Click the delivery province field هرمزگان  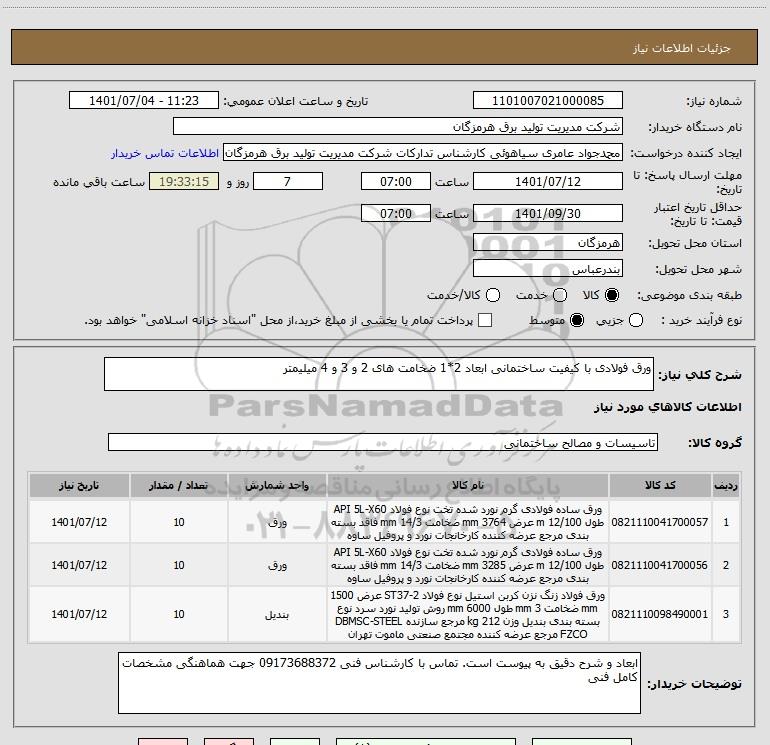point(548,243)
